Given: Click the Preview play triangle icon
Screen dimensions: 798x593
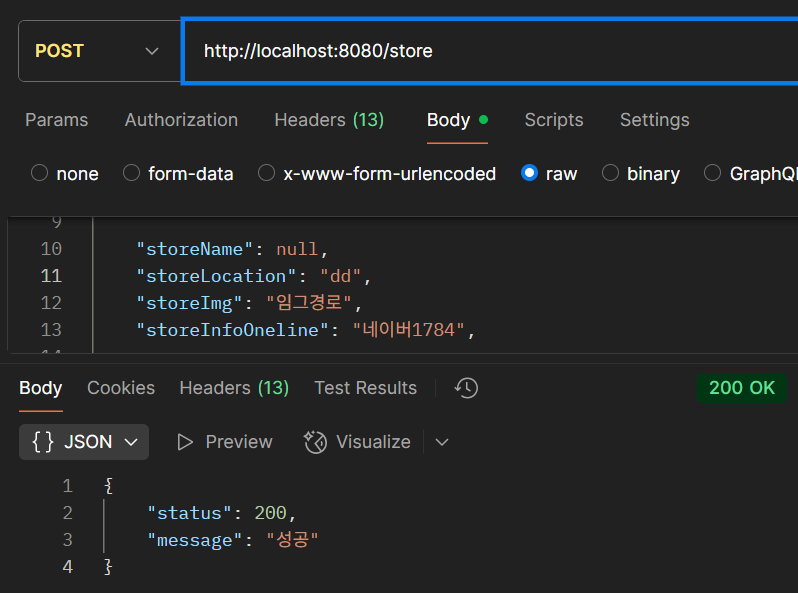Looking at the screenshot, I should point(185,442).
